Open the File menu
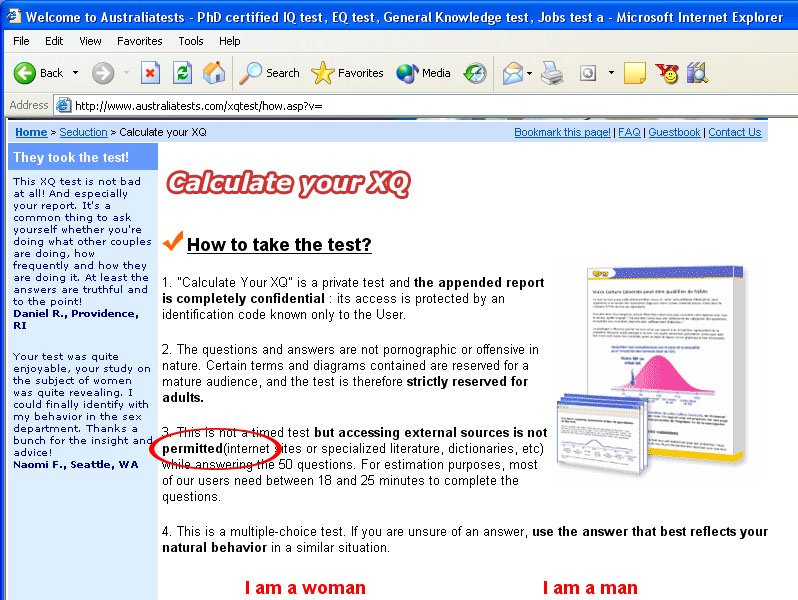The width and height of the screenshot is (798, 600). [21, 41]
